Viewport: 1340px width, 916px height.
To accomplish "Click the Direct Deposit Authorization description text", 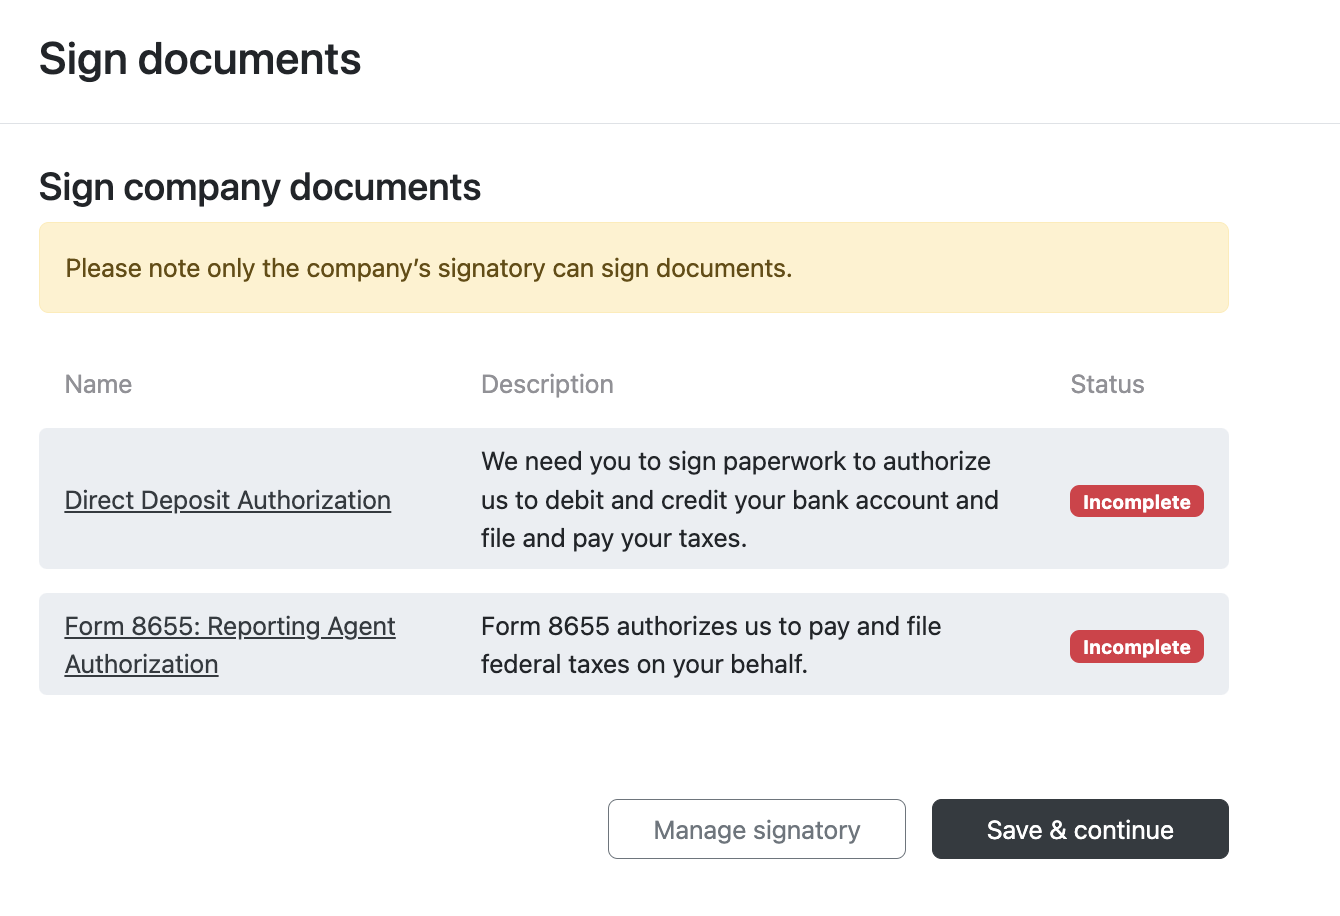I will (x=739, y=500).
